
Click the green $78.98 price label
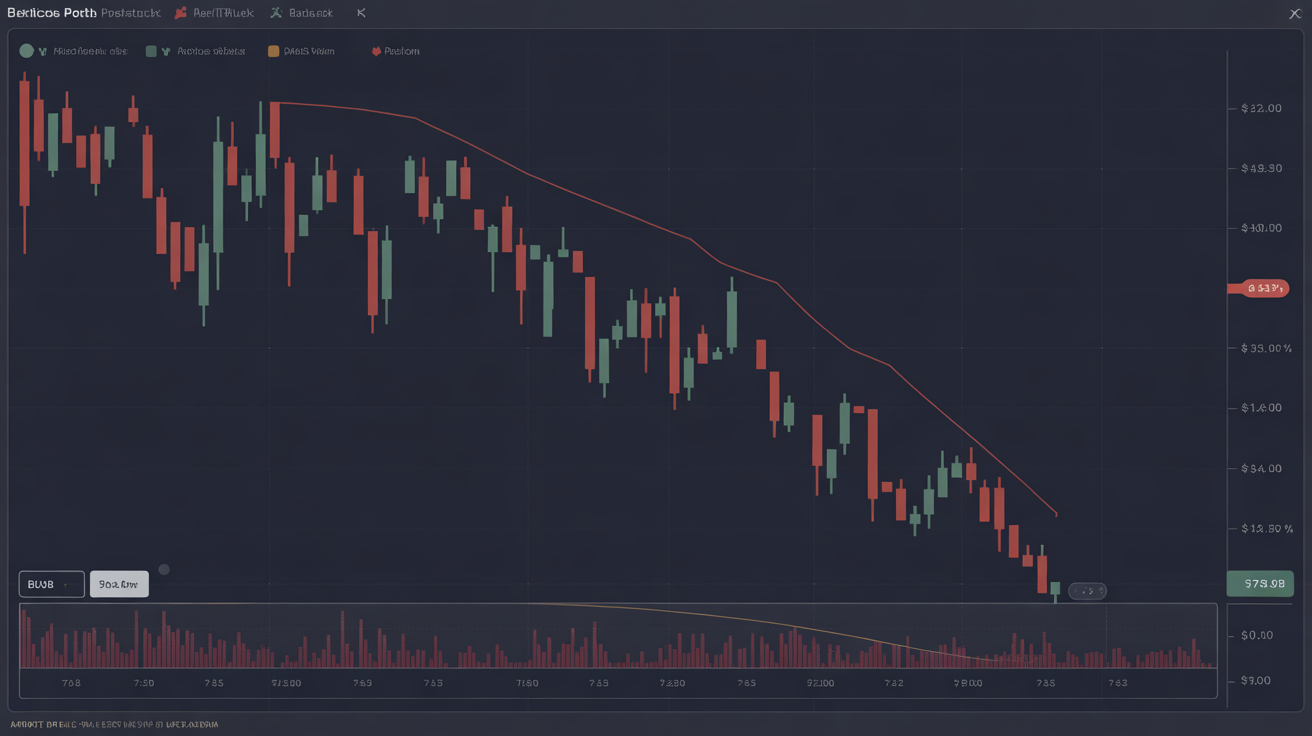[1260, 584]
